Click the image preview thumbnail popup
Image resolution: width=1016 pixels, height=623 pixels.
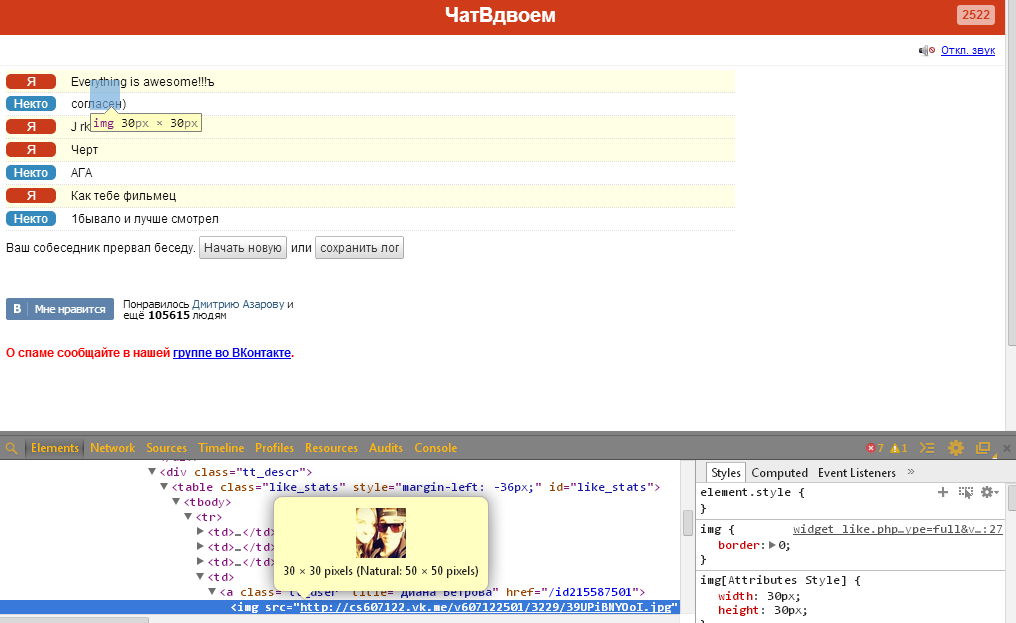(x=381, y=533)
